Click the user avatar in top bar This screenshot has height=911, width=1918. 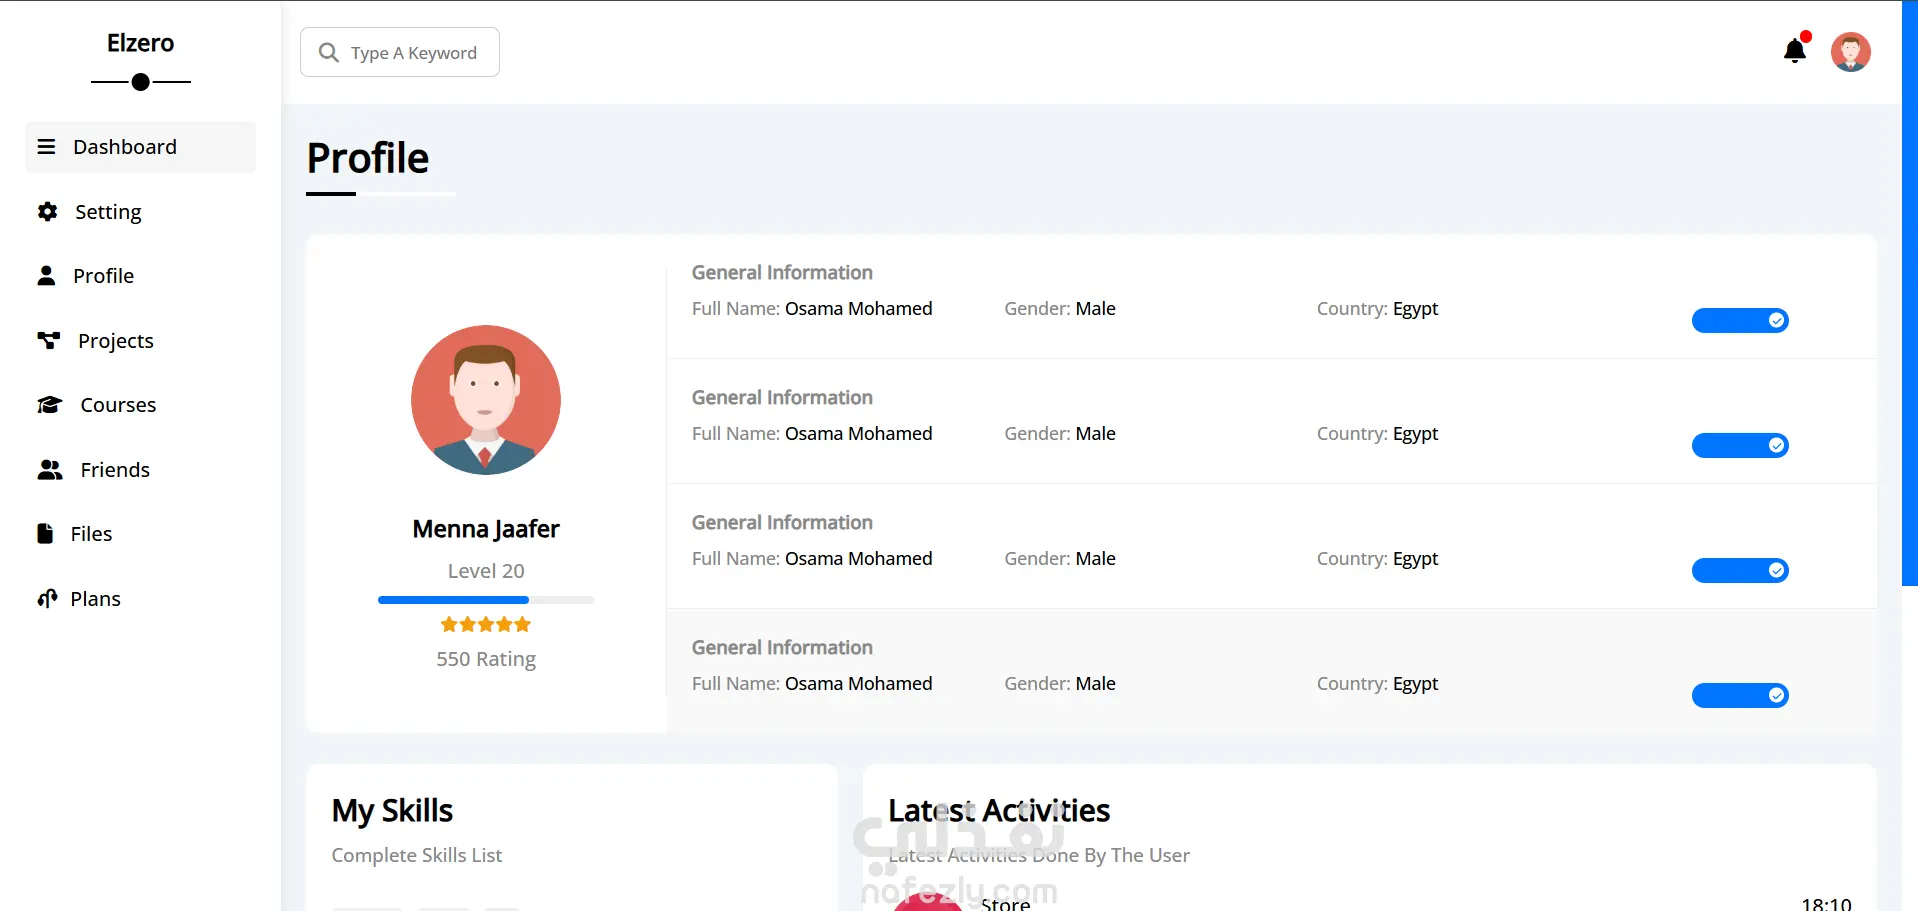[x=1850, y=52]
